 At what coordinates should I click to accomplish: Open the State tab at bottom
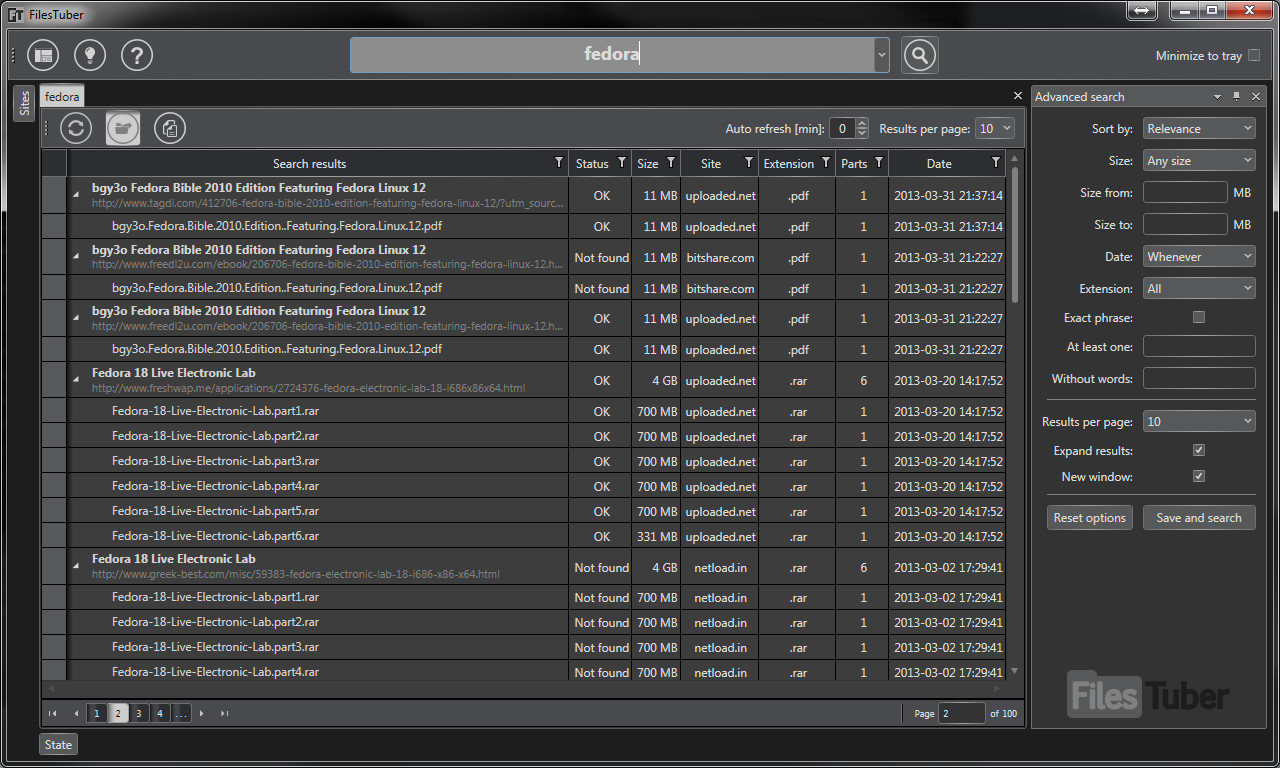[58, 744]
